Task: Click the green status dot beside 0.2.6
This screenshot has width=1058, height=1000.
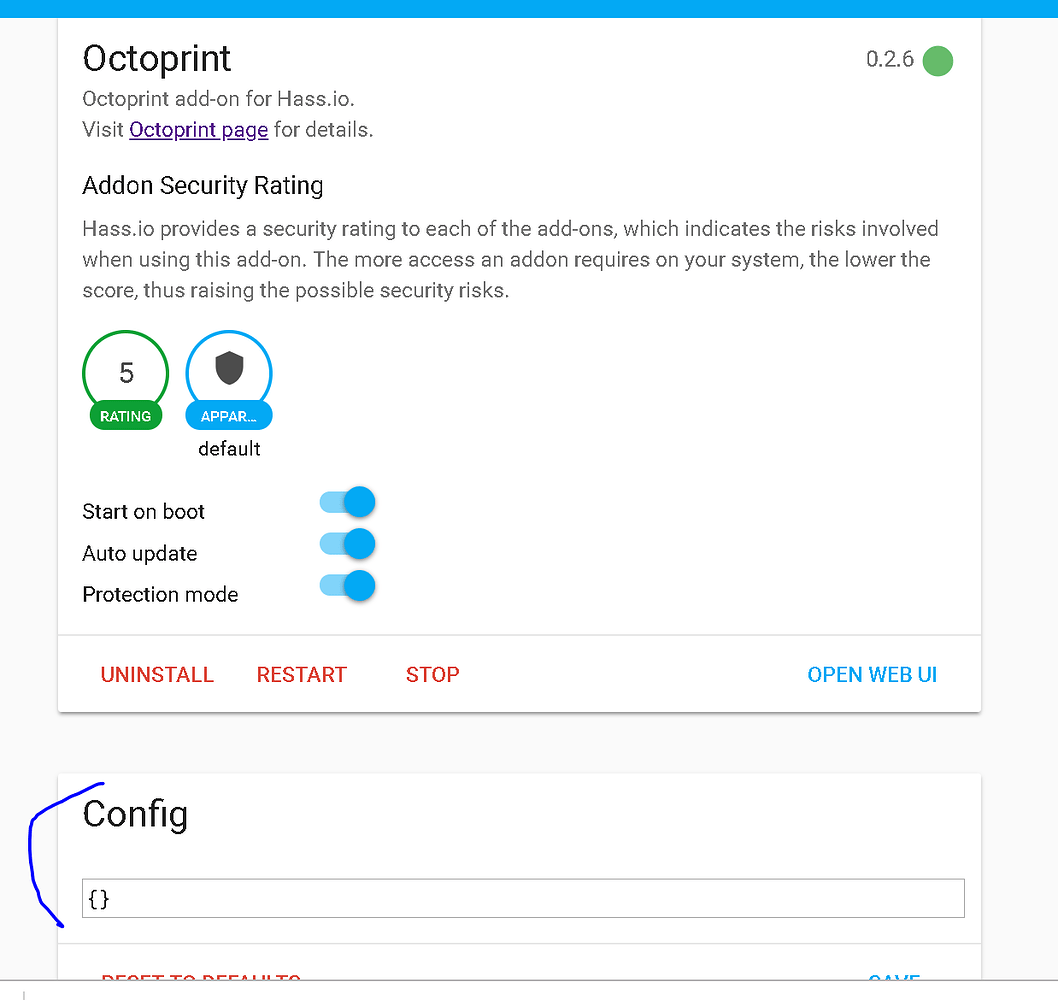Action: (937, 61)
